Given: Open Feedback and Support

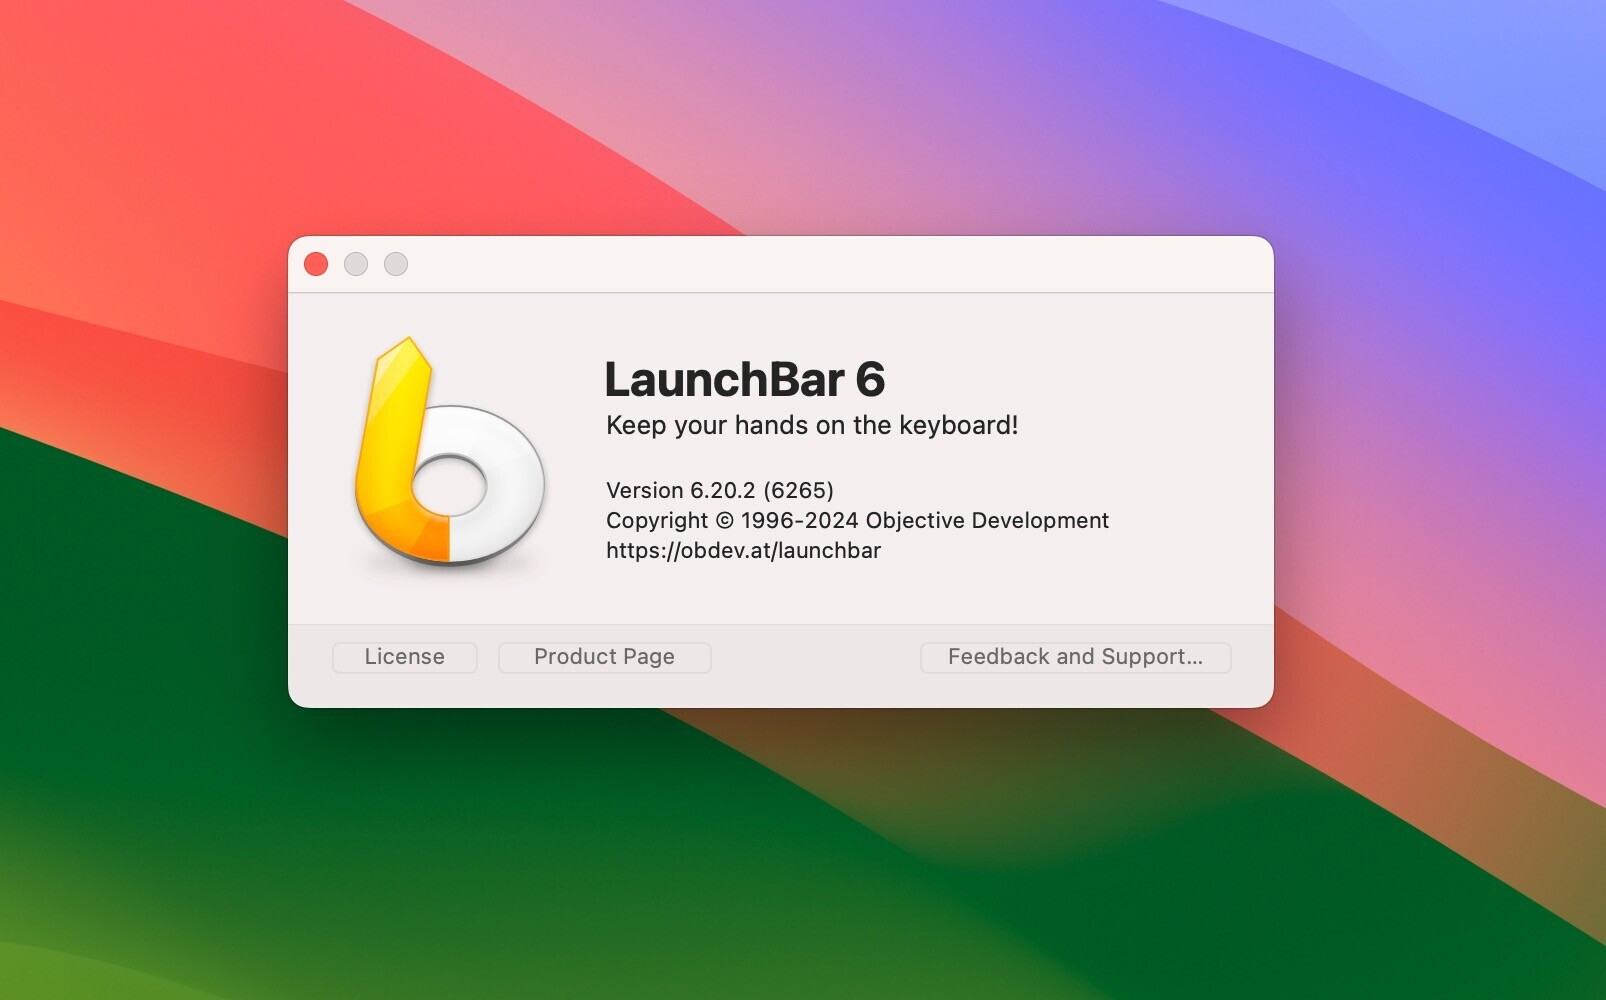Looking at the screenshot, I should pyautogui.click(x=1075, y=657).
